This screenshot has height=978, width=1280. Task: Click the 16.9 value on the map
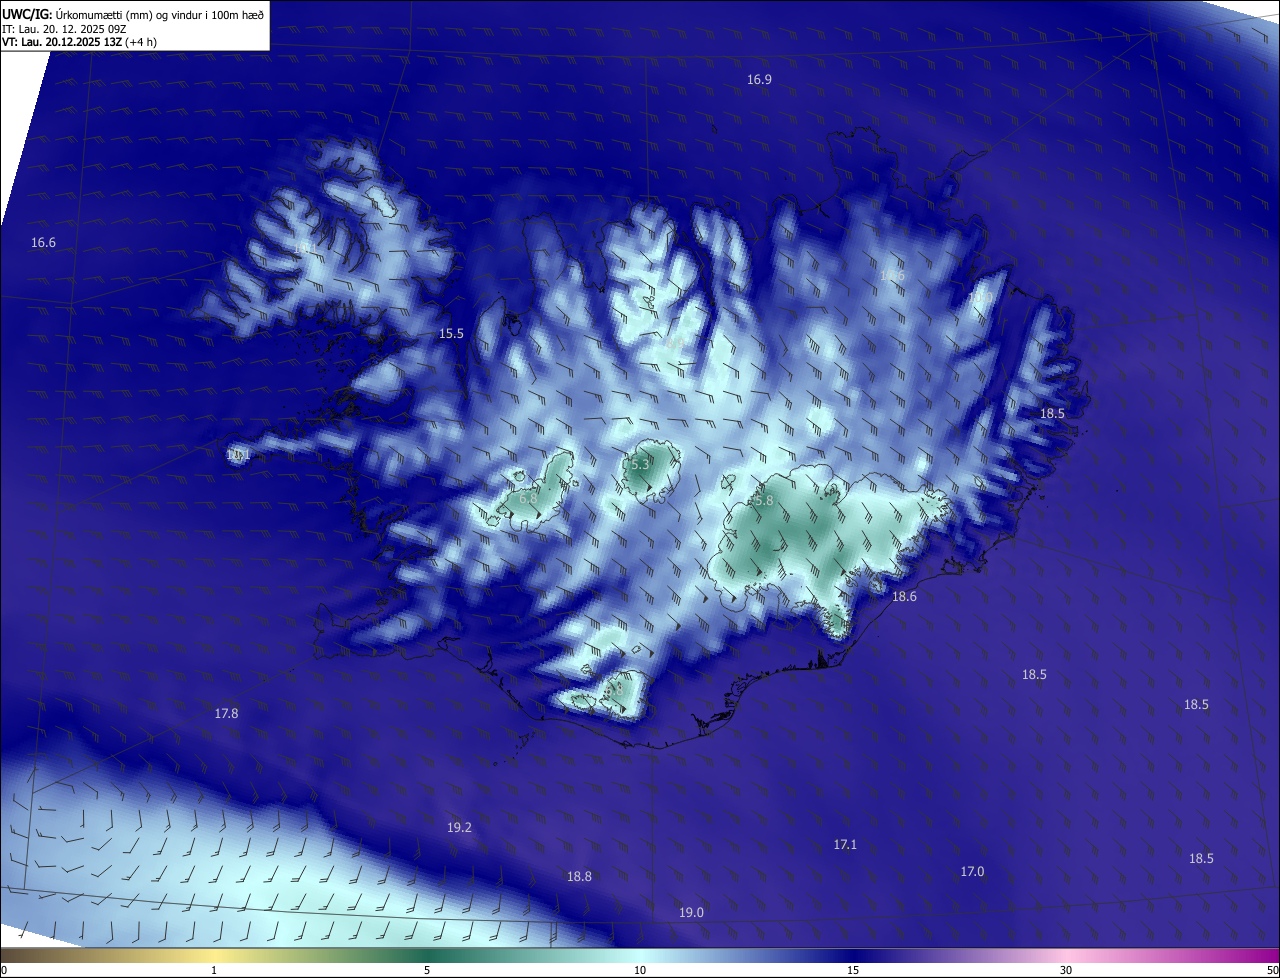click(x=759, y=79)
